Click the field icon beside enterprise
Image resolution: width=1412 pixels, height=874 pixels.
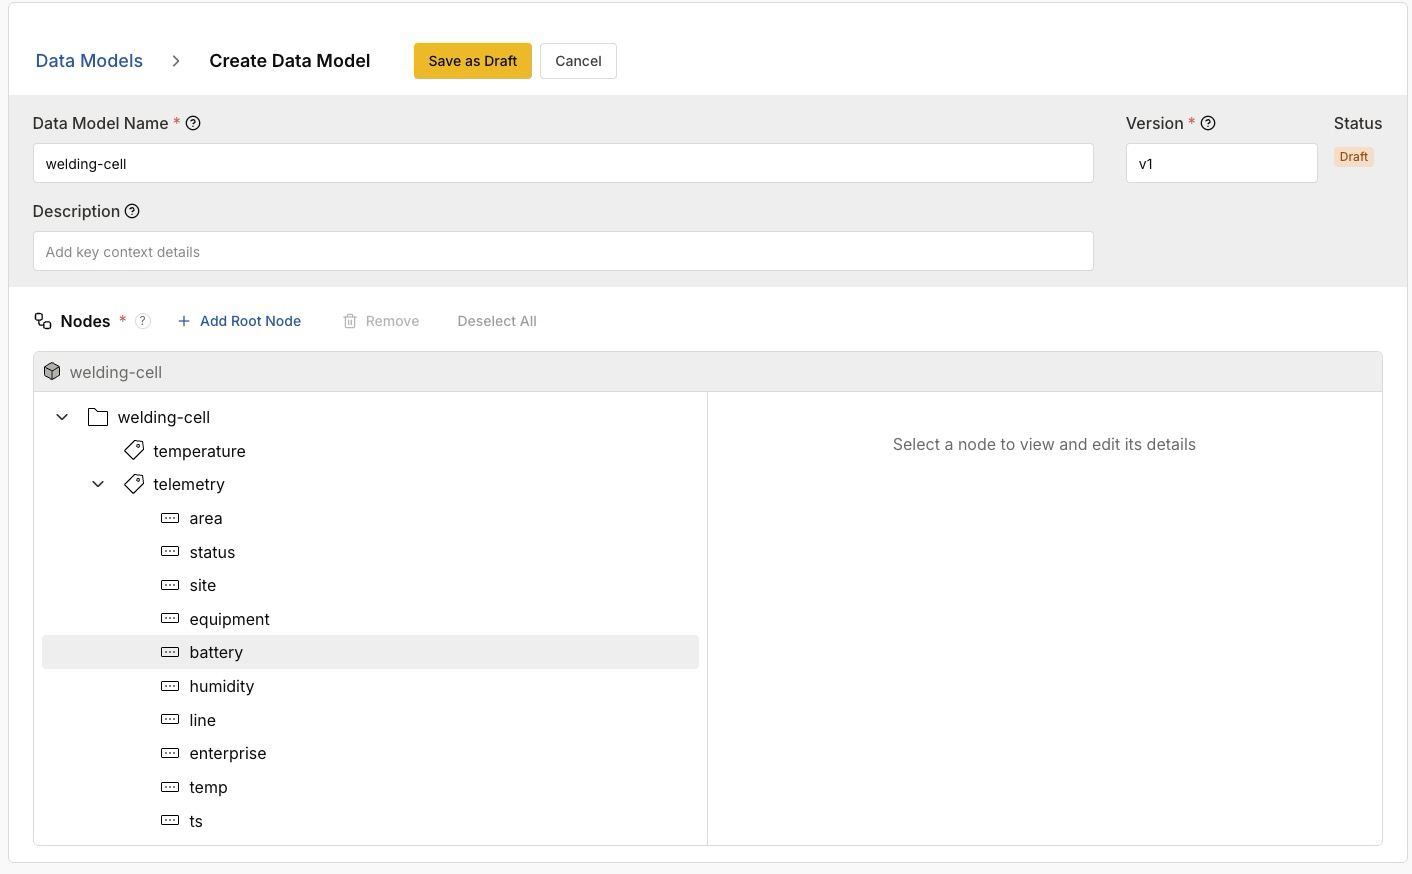170,753
